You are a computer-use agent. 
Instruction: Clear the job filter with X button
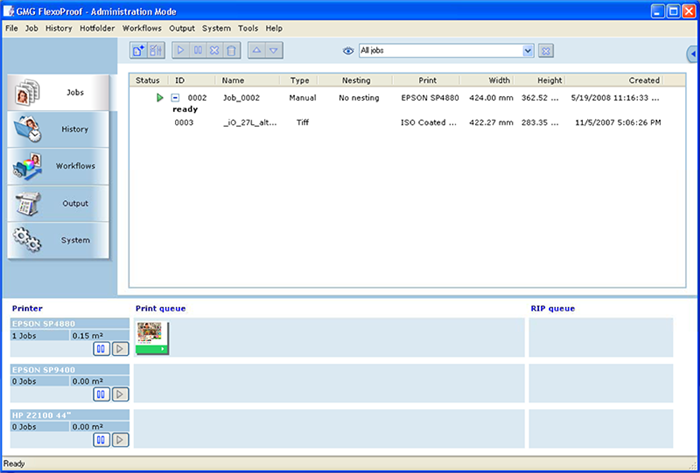(x=546, y=50)
